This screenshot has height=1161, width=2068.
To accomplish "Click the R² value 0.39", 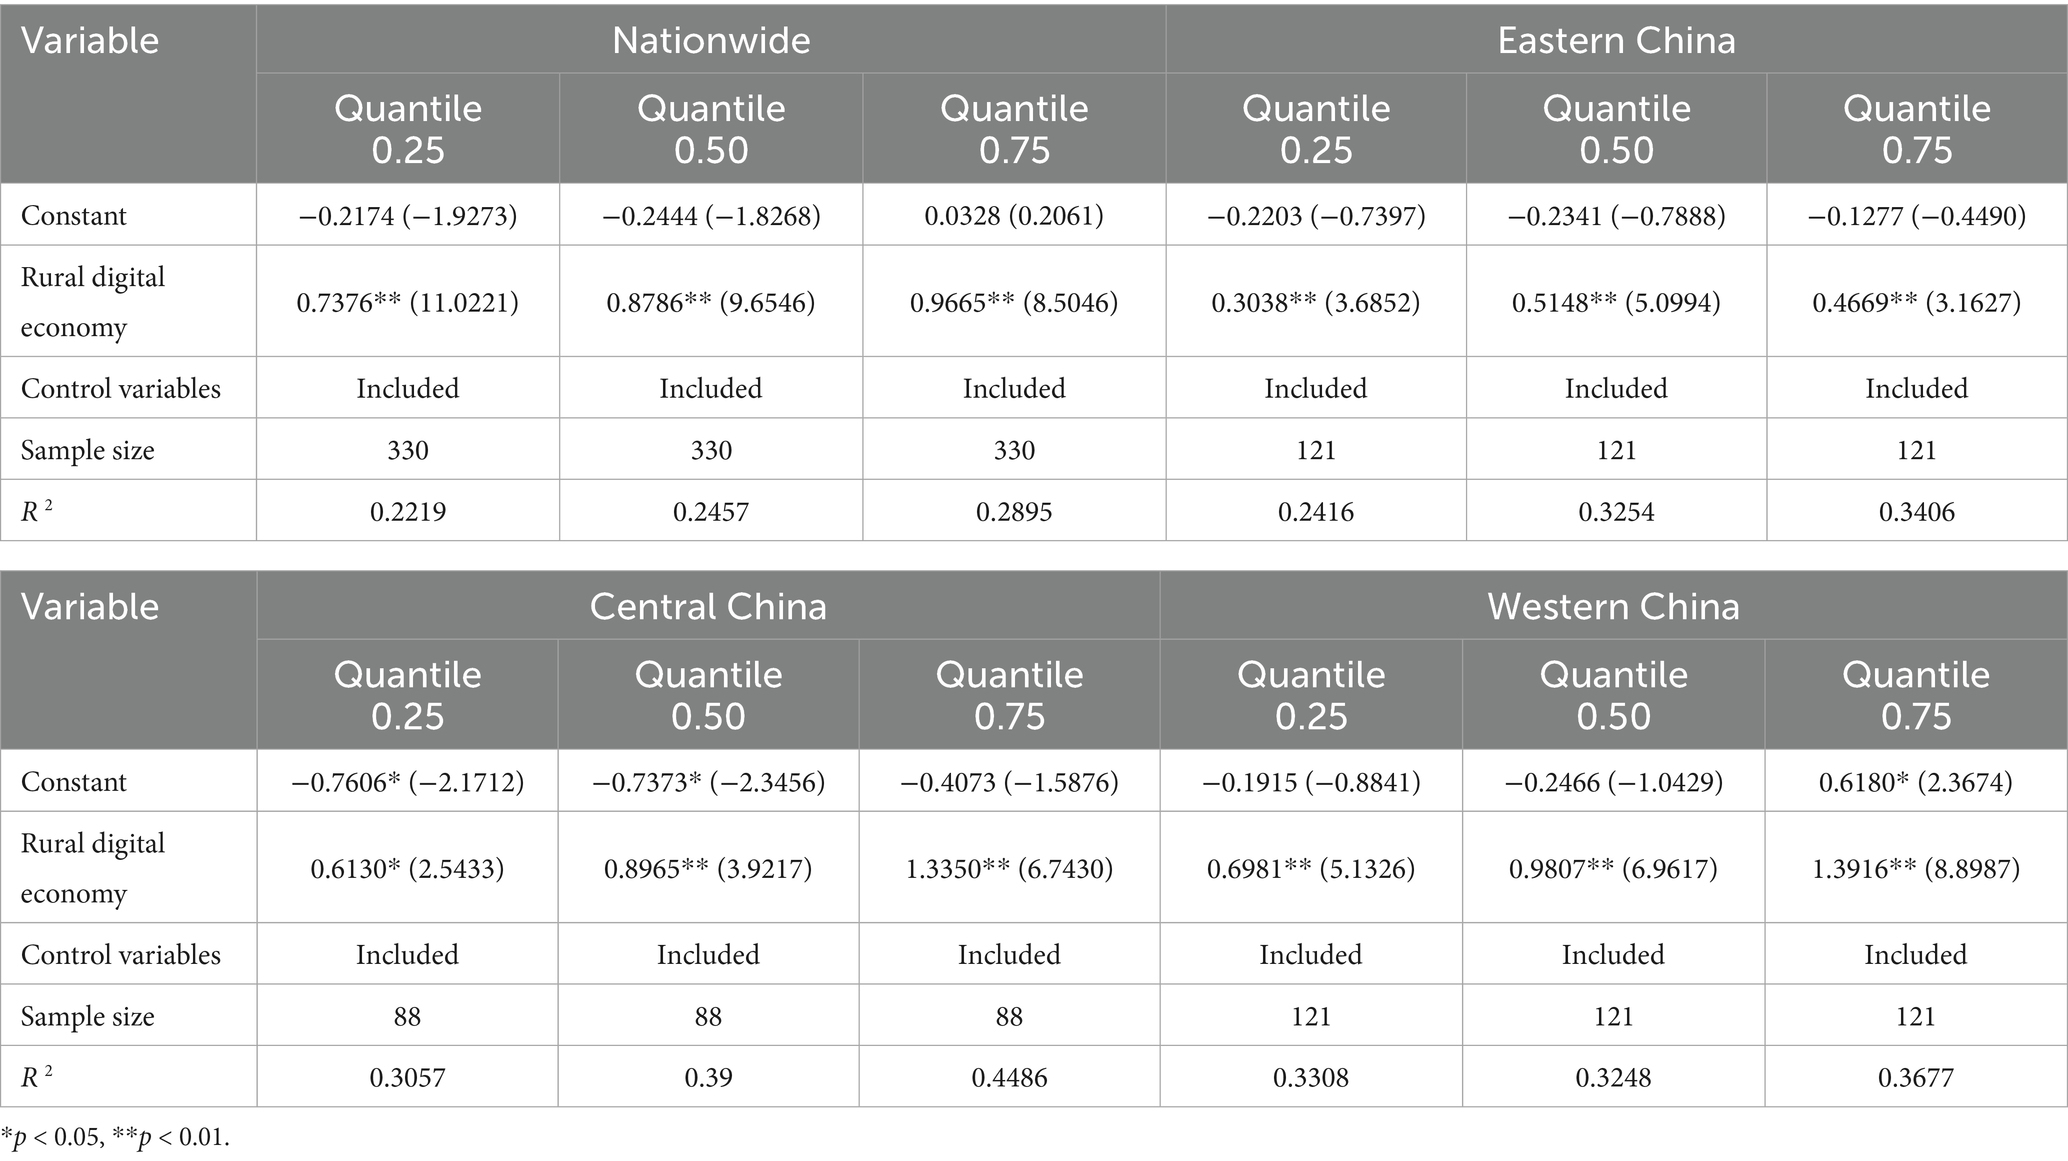I will coord(708,1078).
